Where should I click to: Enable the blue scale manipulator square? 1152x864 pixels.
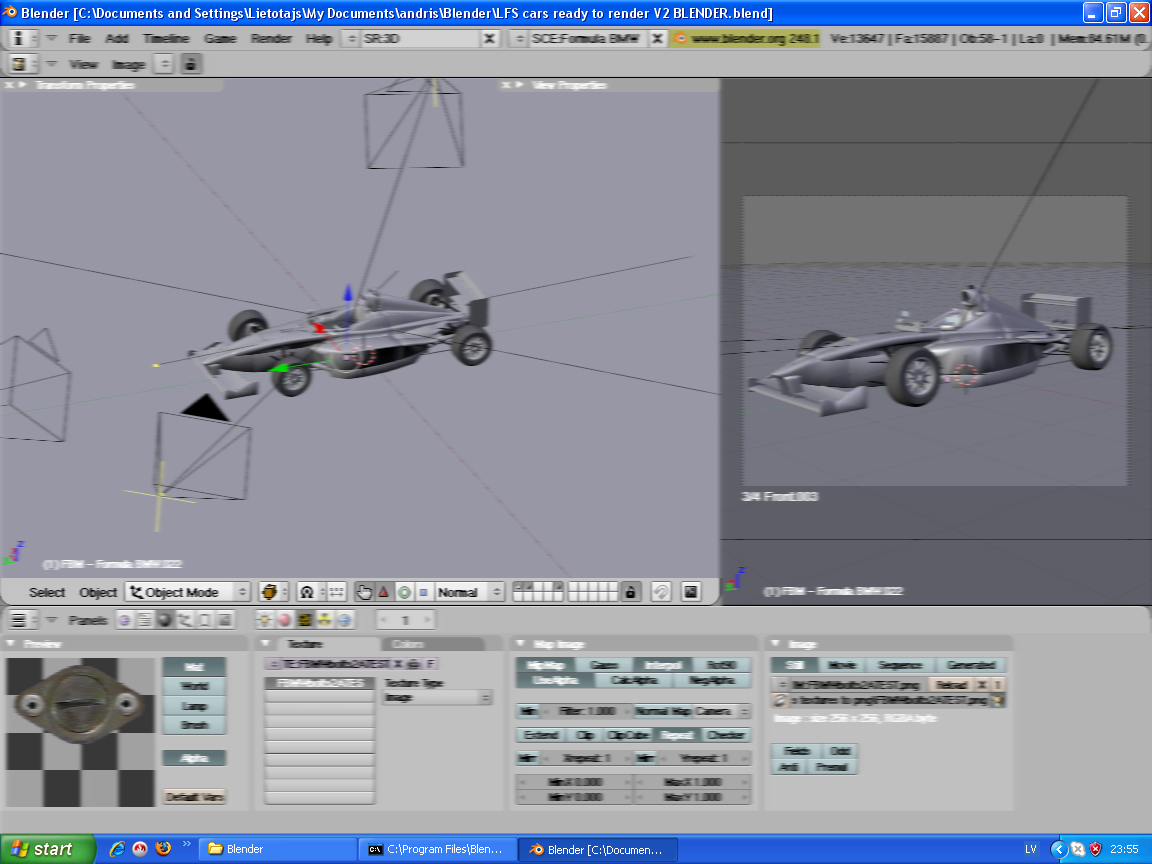(423, 591)
